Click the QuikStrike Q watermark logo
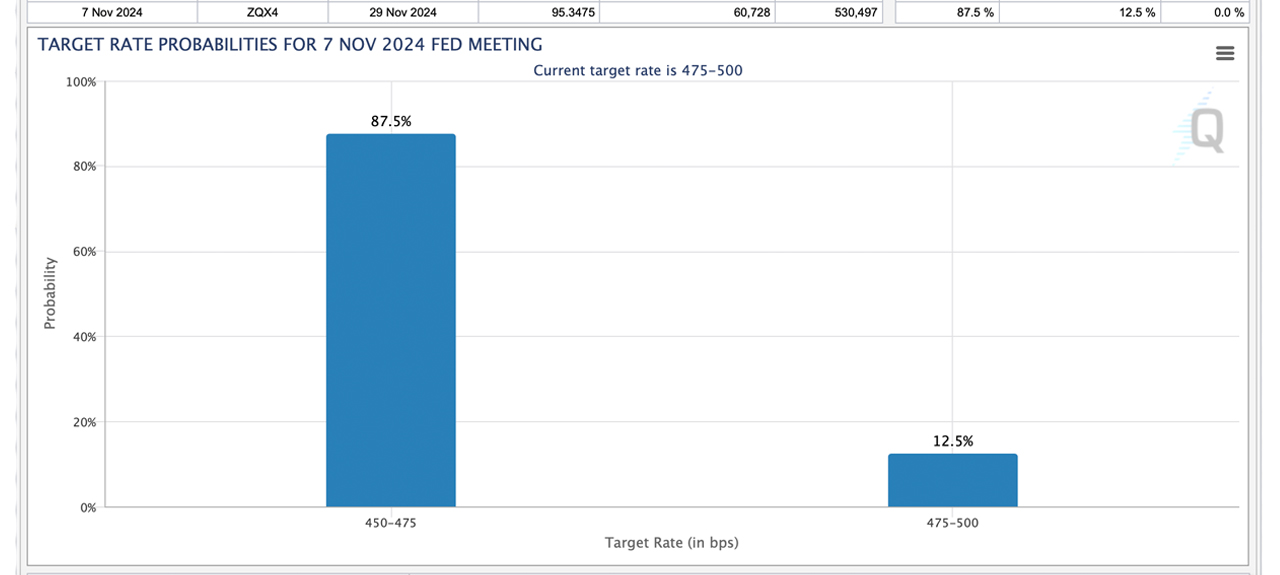This screenshot has height=575, width=1280. pyautogui.click(x=1202, y=129)
